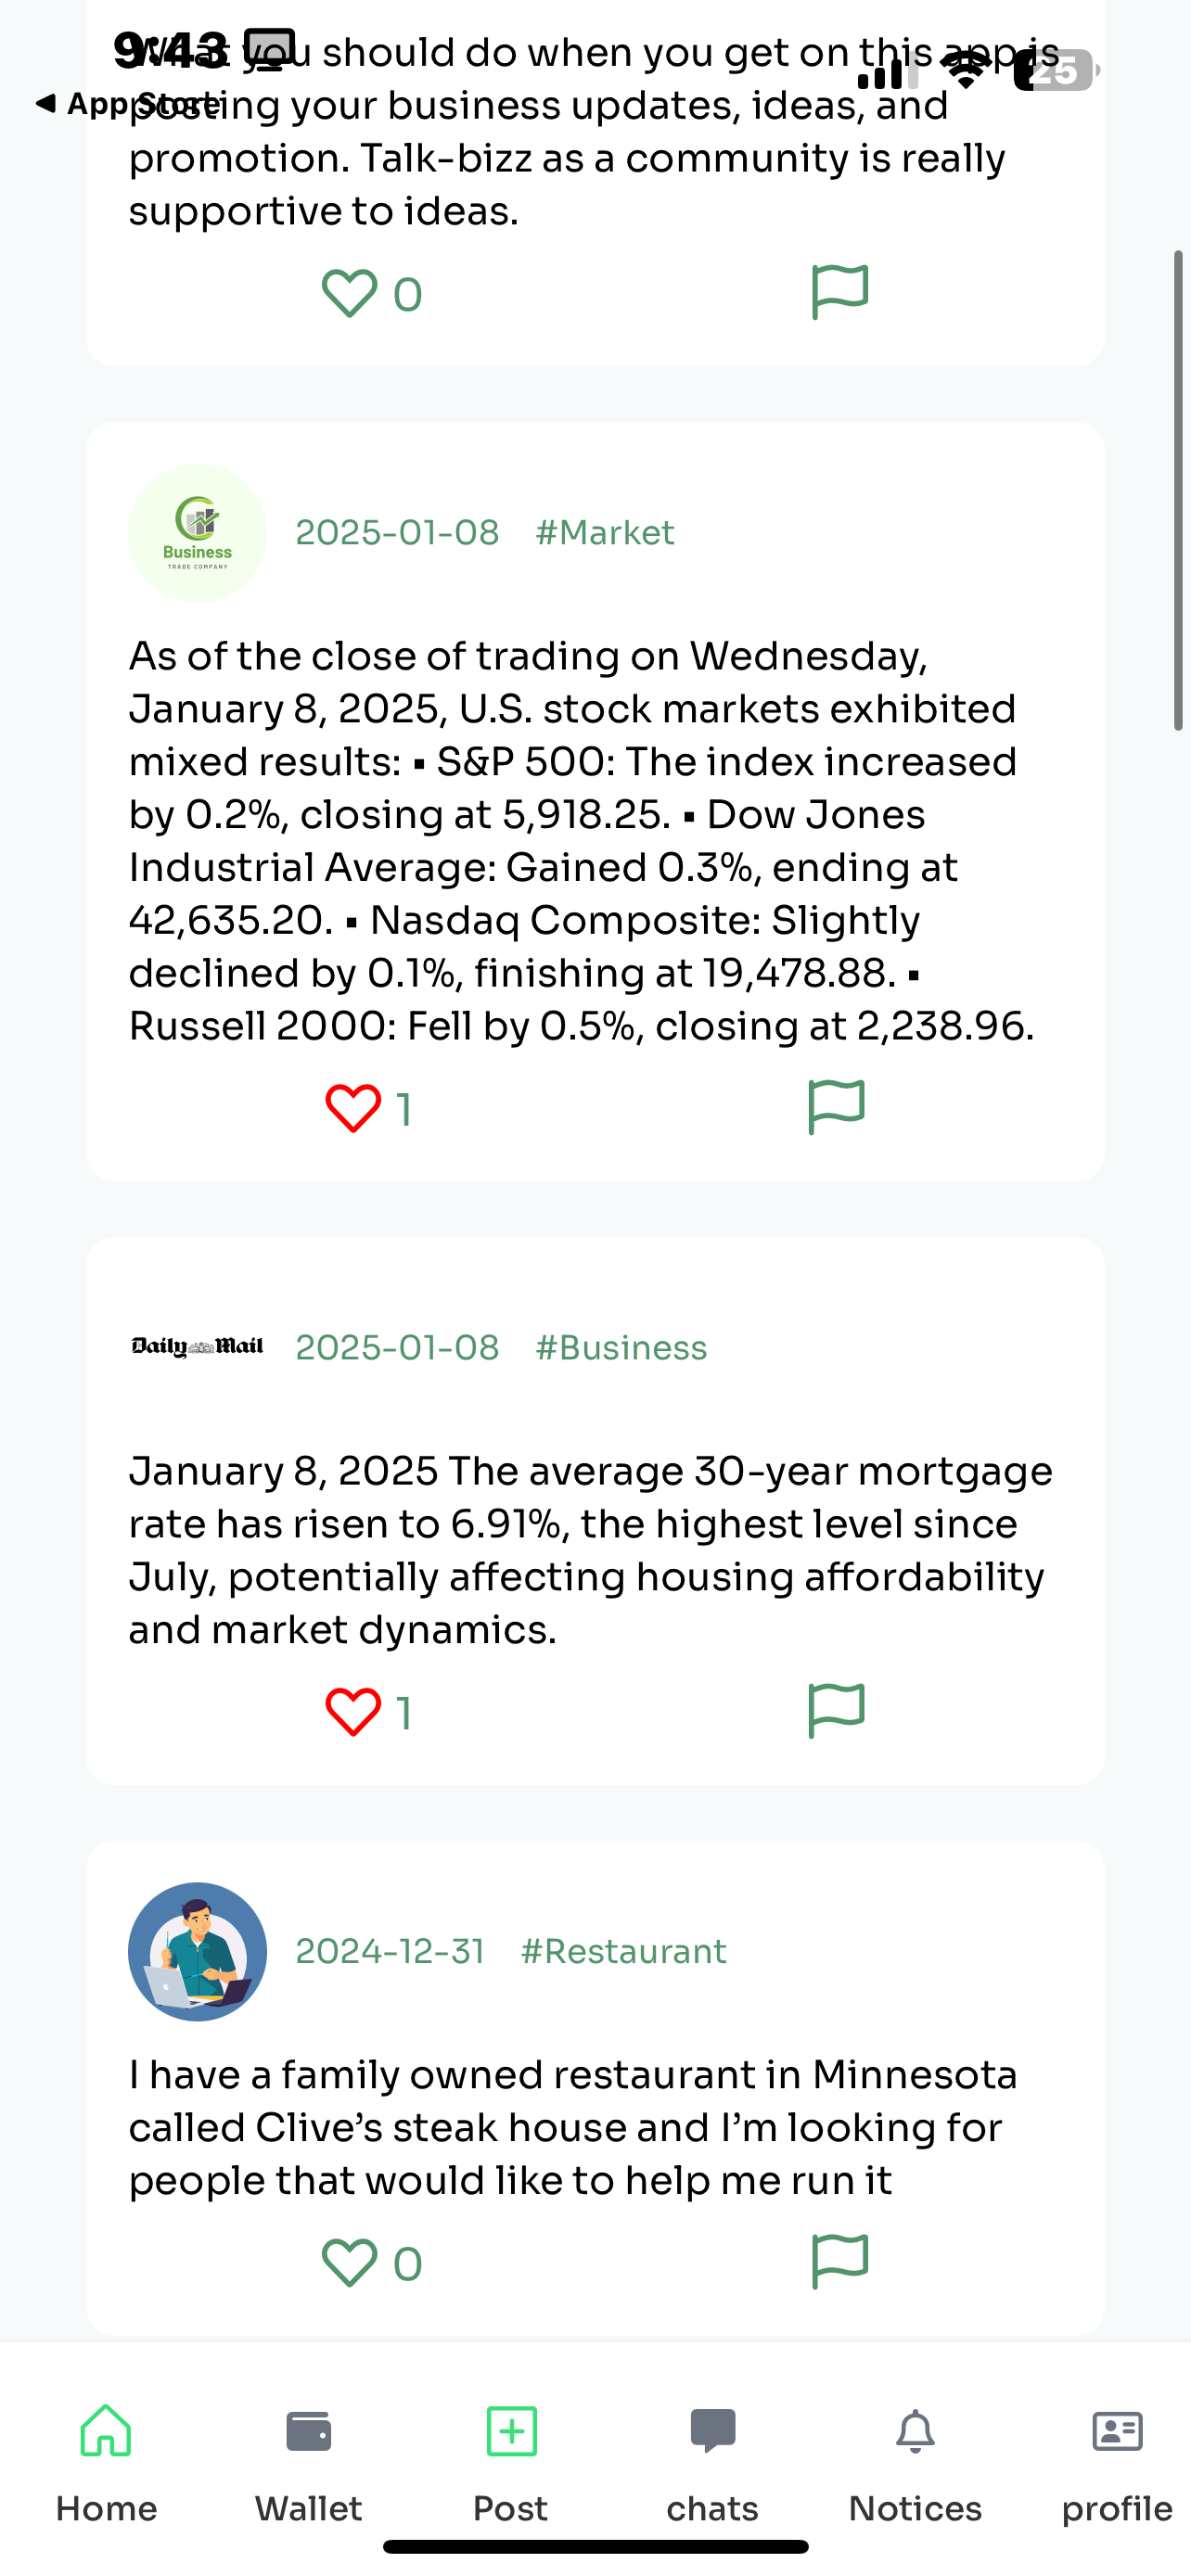Open the Wallet tab
Screen dimensions: 1191x2576
click(x=308, y=2455)
